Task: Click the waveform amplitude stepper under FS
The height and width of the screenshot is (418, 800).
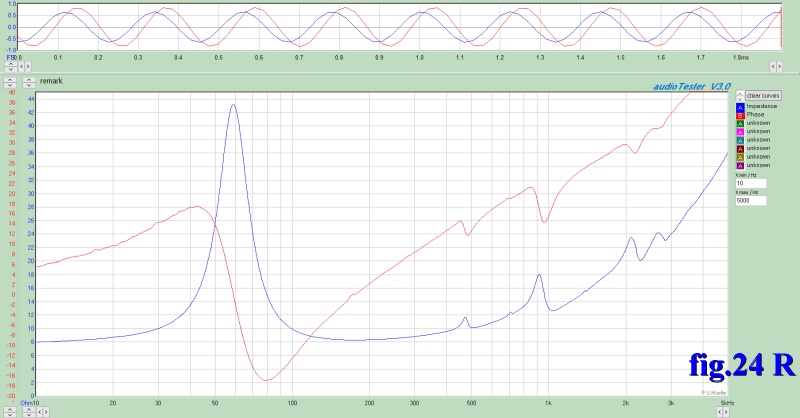Action: (12, 66)
